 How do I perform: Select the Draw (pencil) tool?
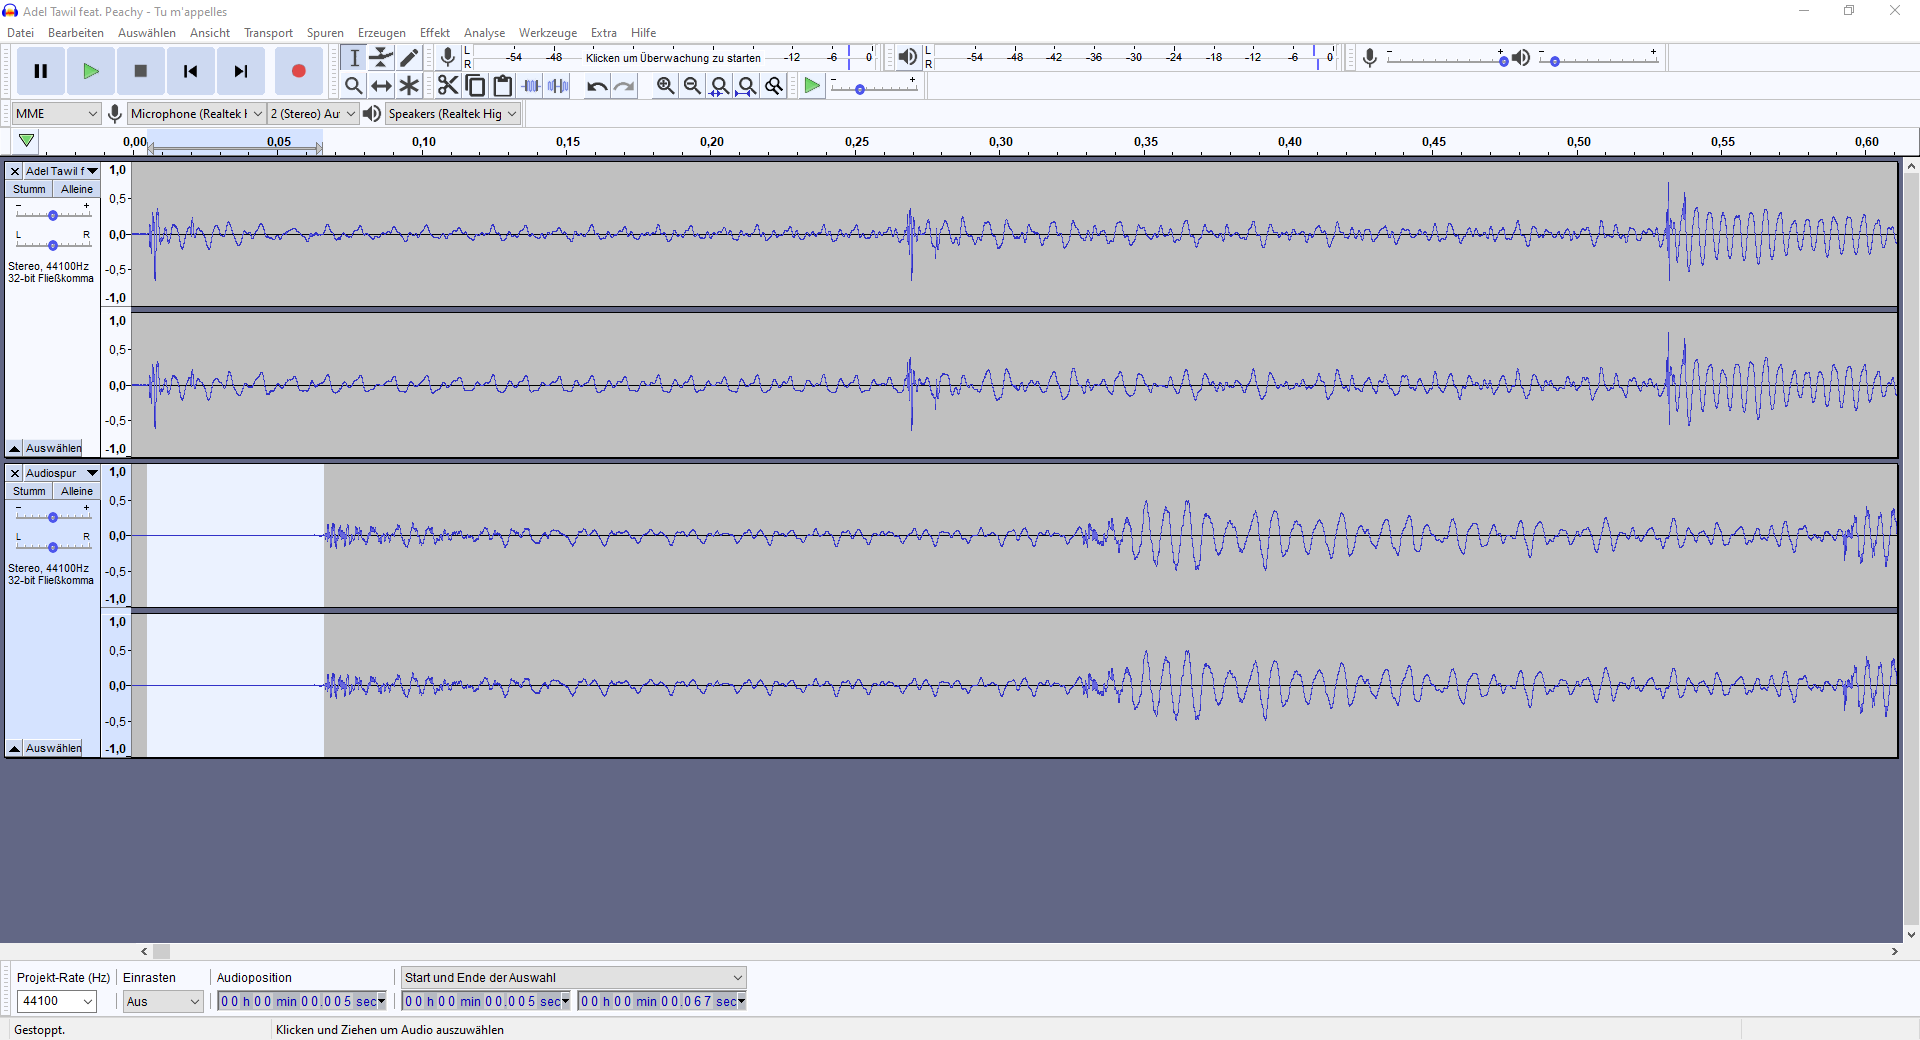click(409, 58)
